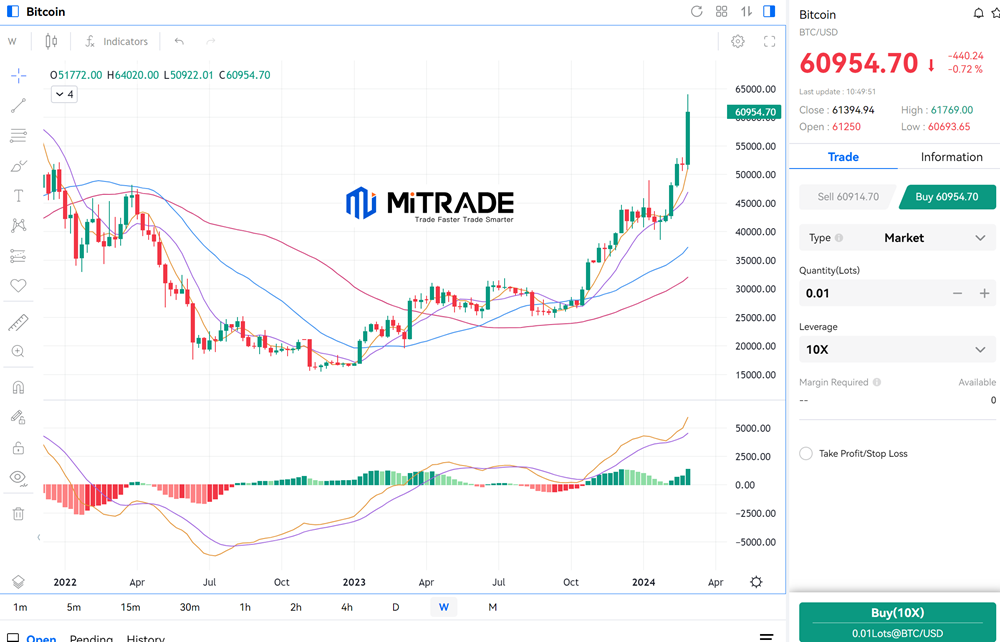1000x642 pixels.
Task: Open the ruler measure tool
Action: coord(18,322)
